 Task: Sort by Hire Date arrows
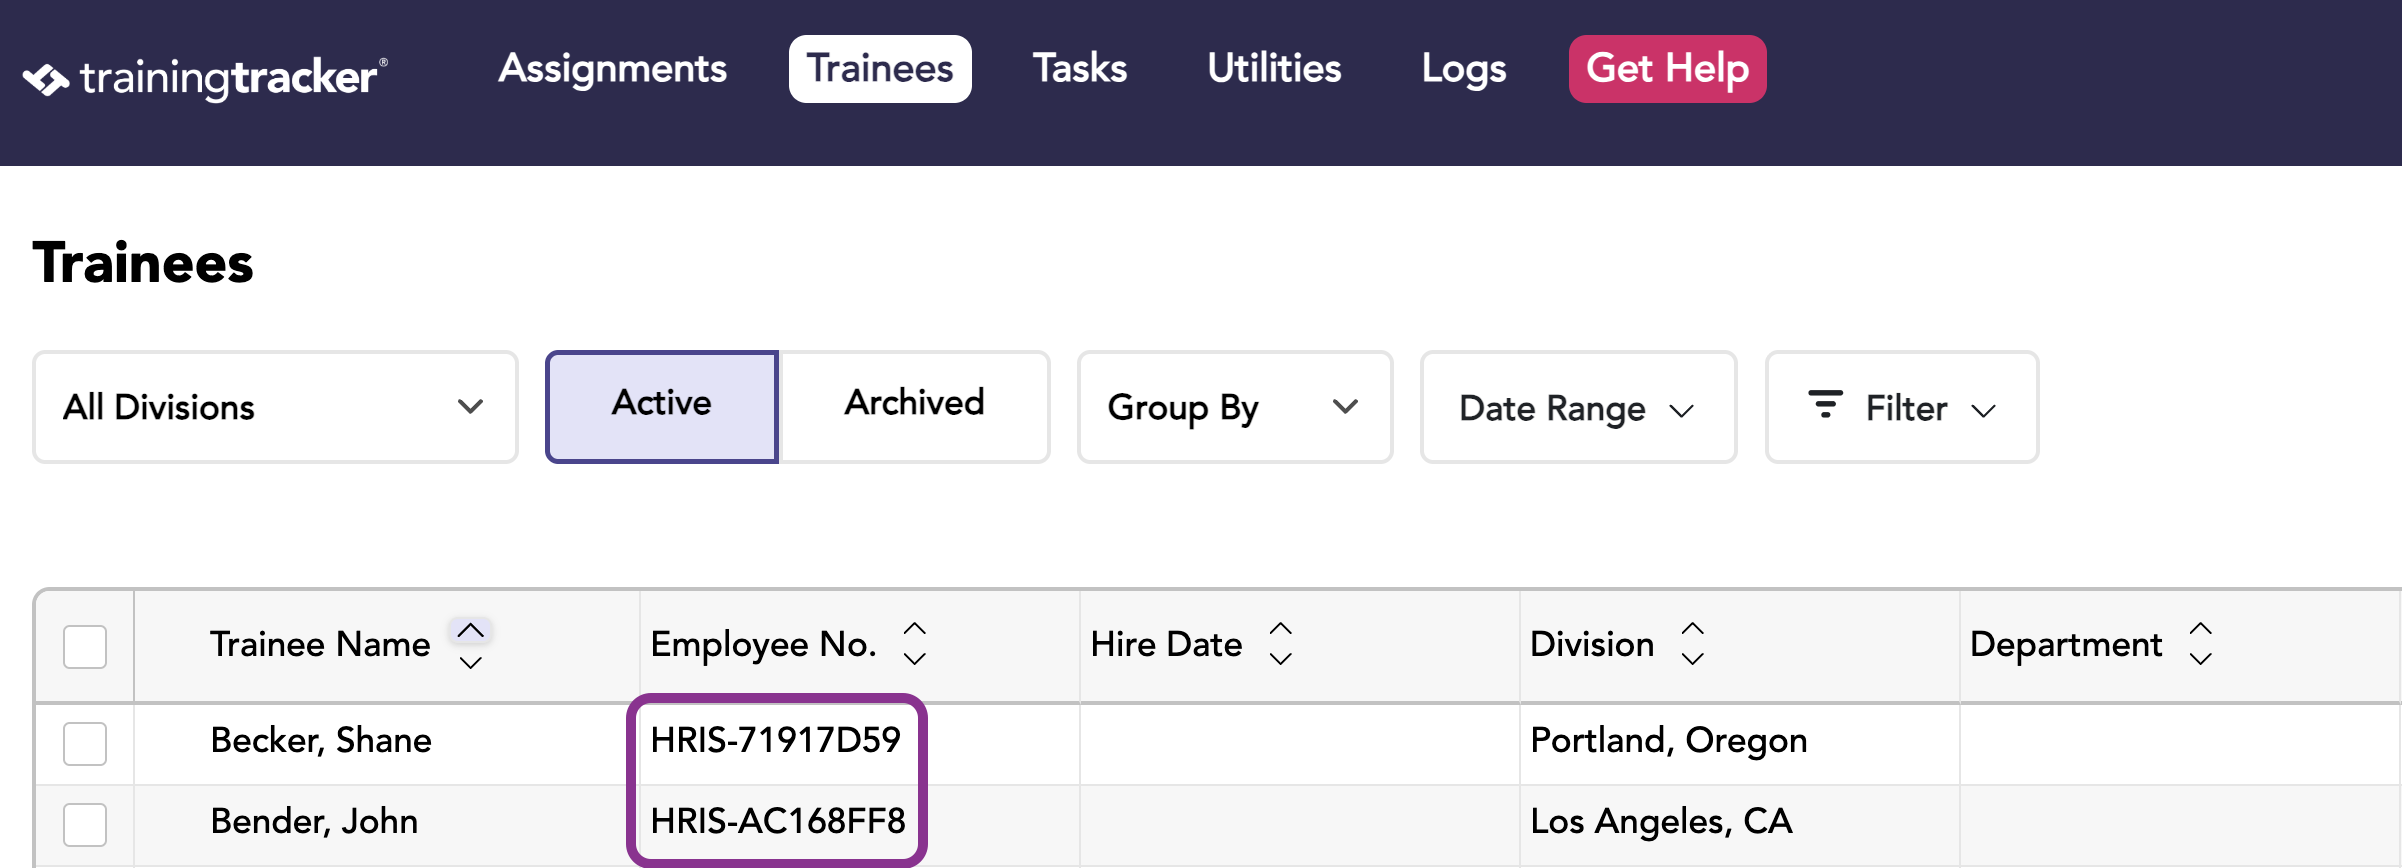[x=1281, y=644]
